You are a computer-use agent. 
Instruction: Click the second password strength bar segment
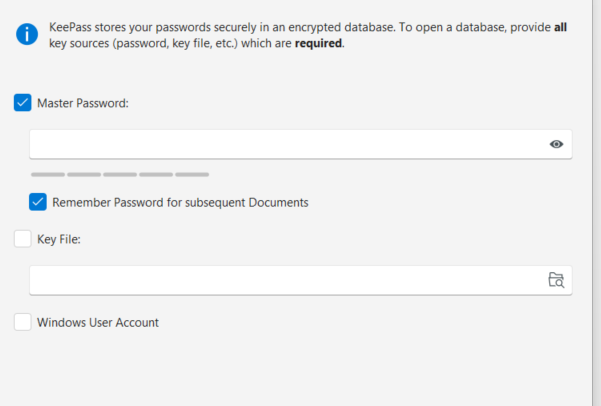(x=84, y=174)
